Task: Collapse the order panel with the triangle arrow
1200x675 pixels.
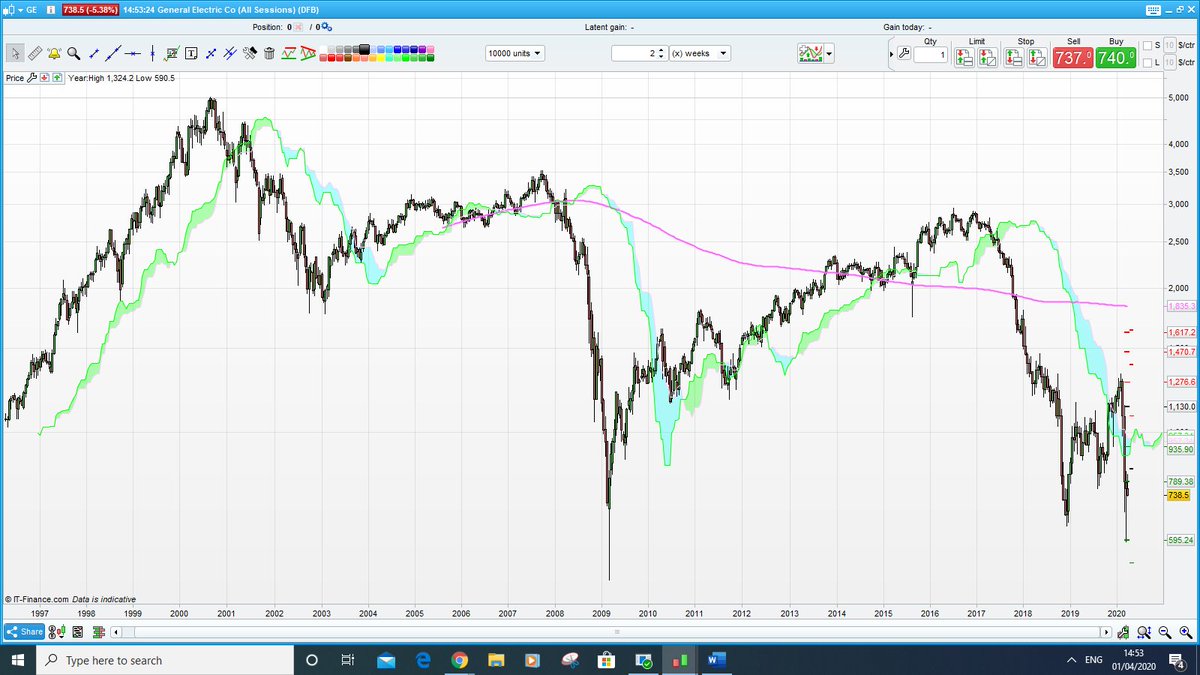Action: pos(891,54)
